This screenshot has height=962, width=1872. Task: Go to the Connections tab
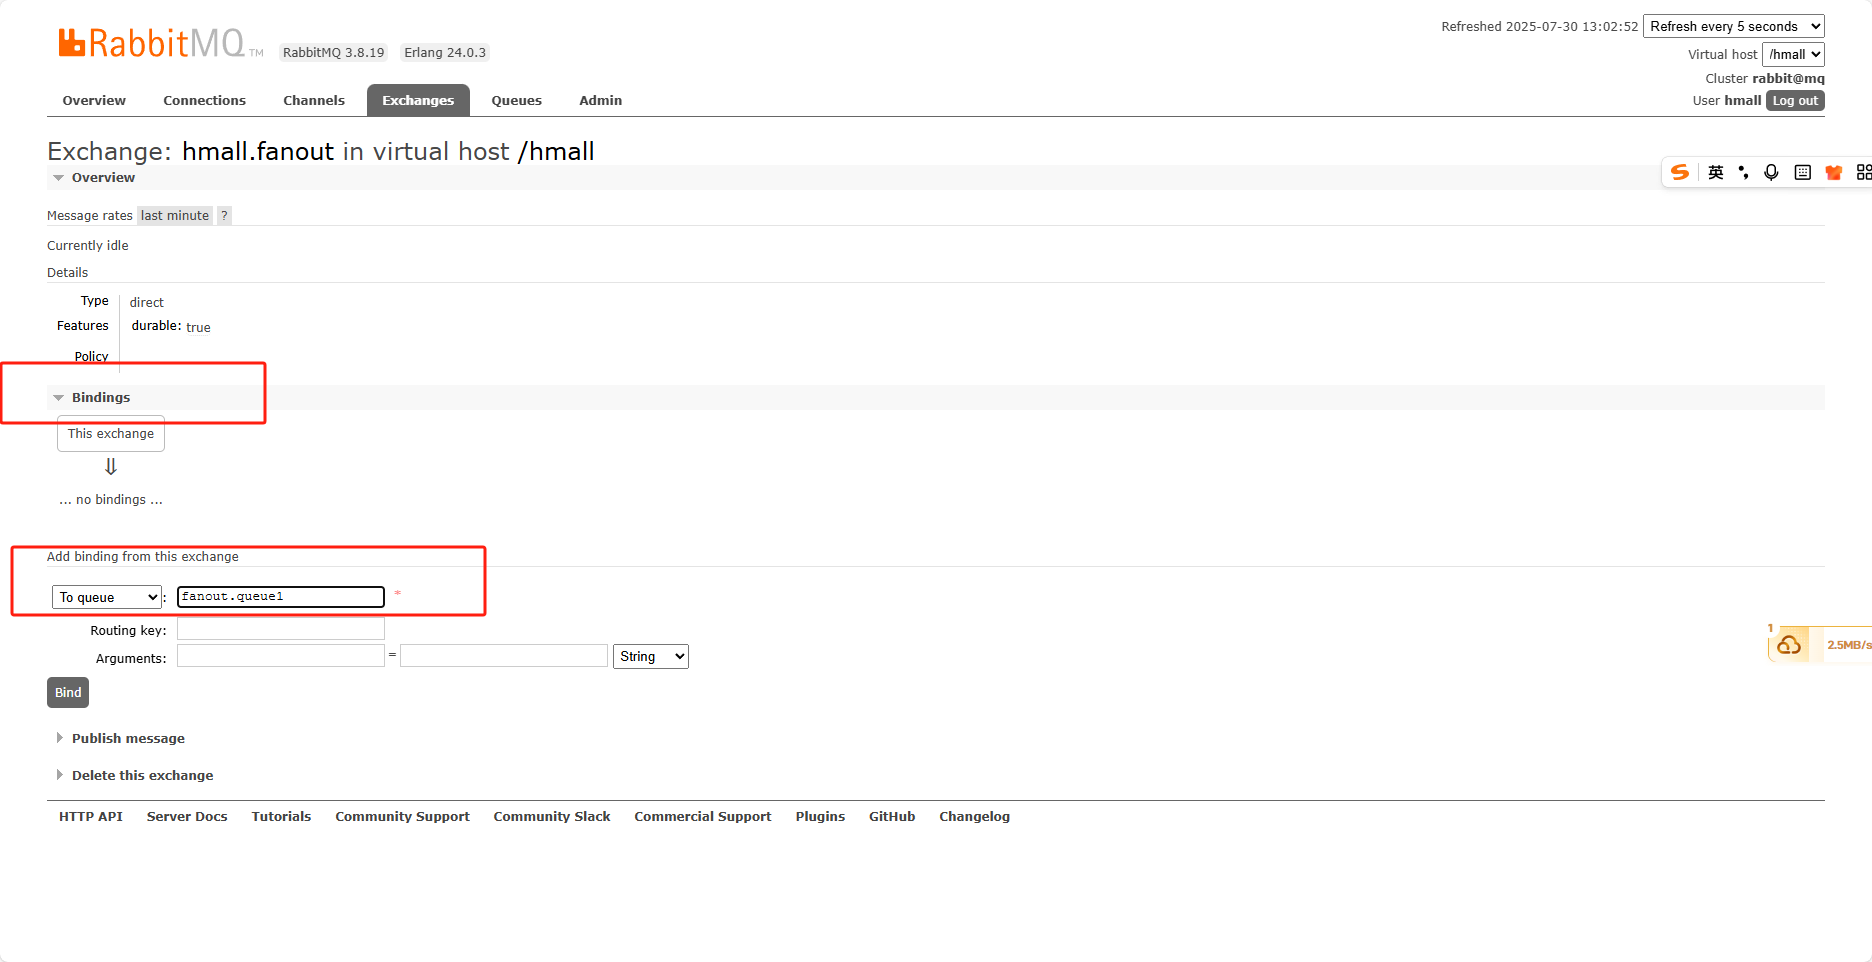point(204,100)
